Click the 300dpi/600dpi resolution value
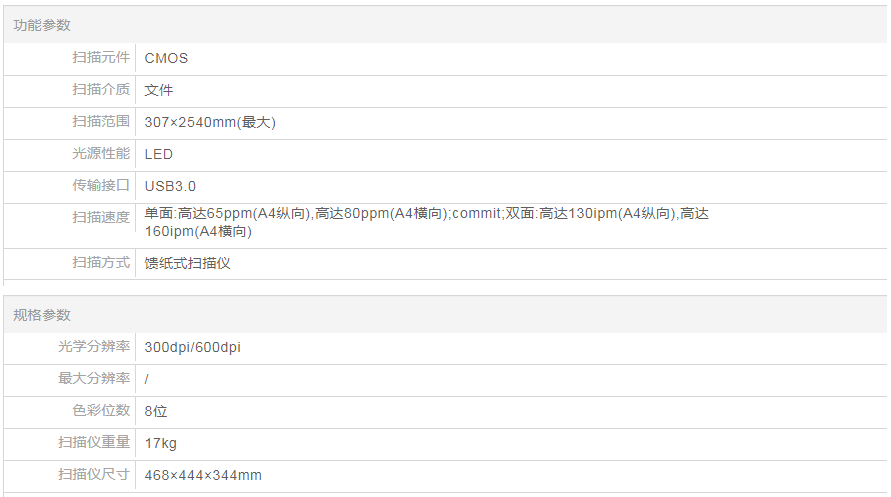This screenshot has width=891, height=497. pos(193,347)
